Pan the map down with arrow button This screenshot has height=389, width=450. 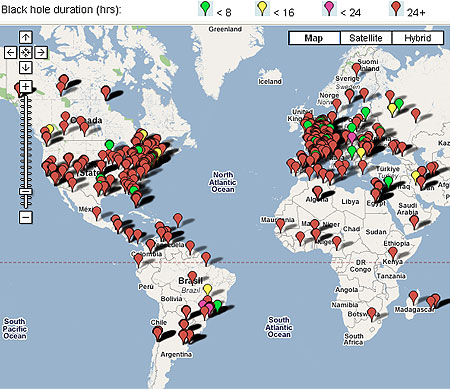26,68
